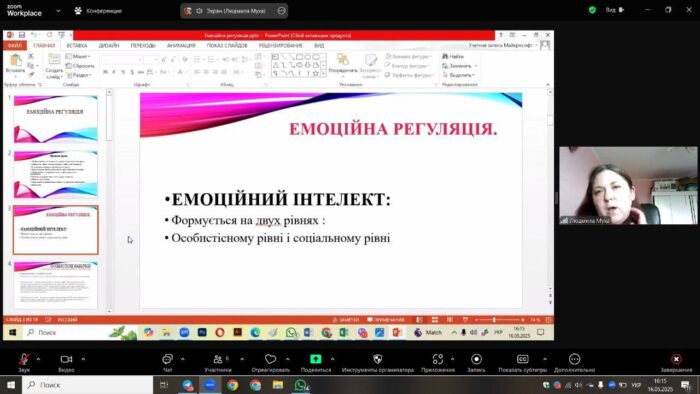Open the Reactions heart icon

[270, 359]
